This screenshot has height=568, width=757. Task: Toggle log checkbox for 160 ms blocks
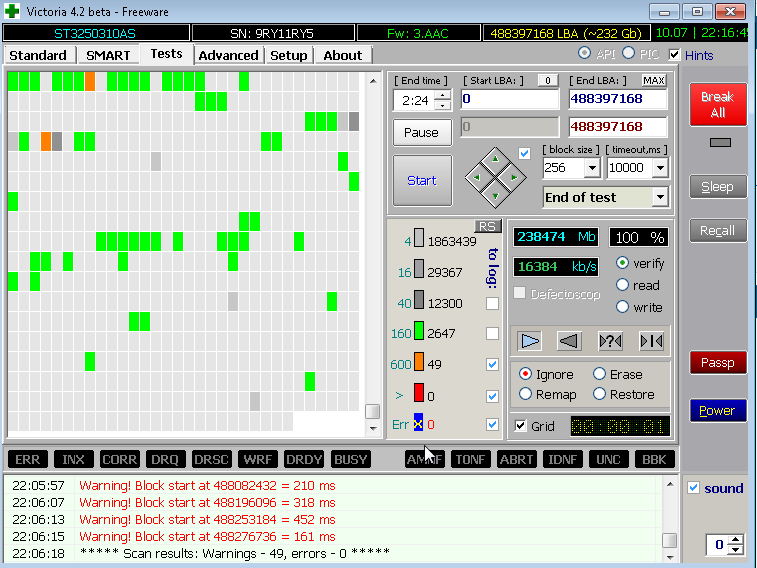point(492,333)
